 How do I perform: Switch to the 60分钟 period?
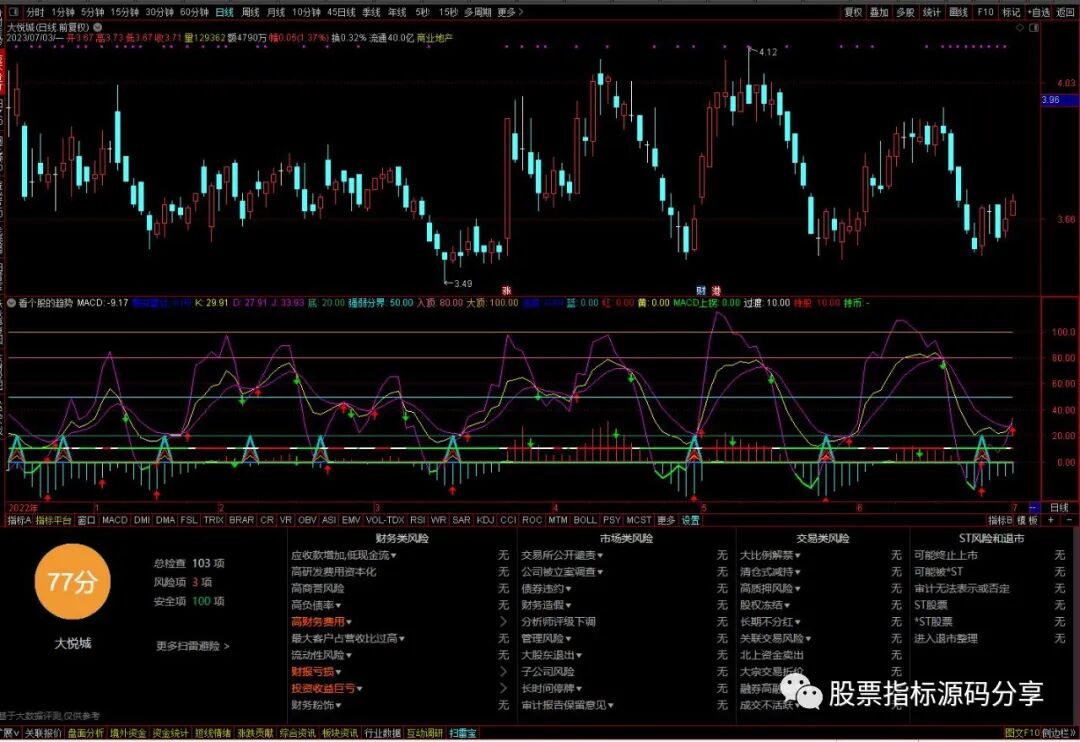[x=194, y=12]
